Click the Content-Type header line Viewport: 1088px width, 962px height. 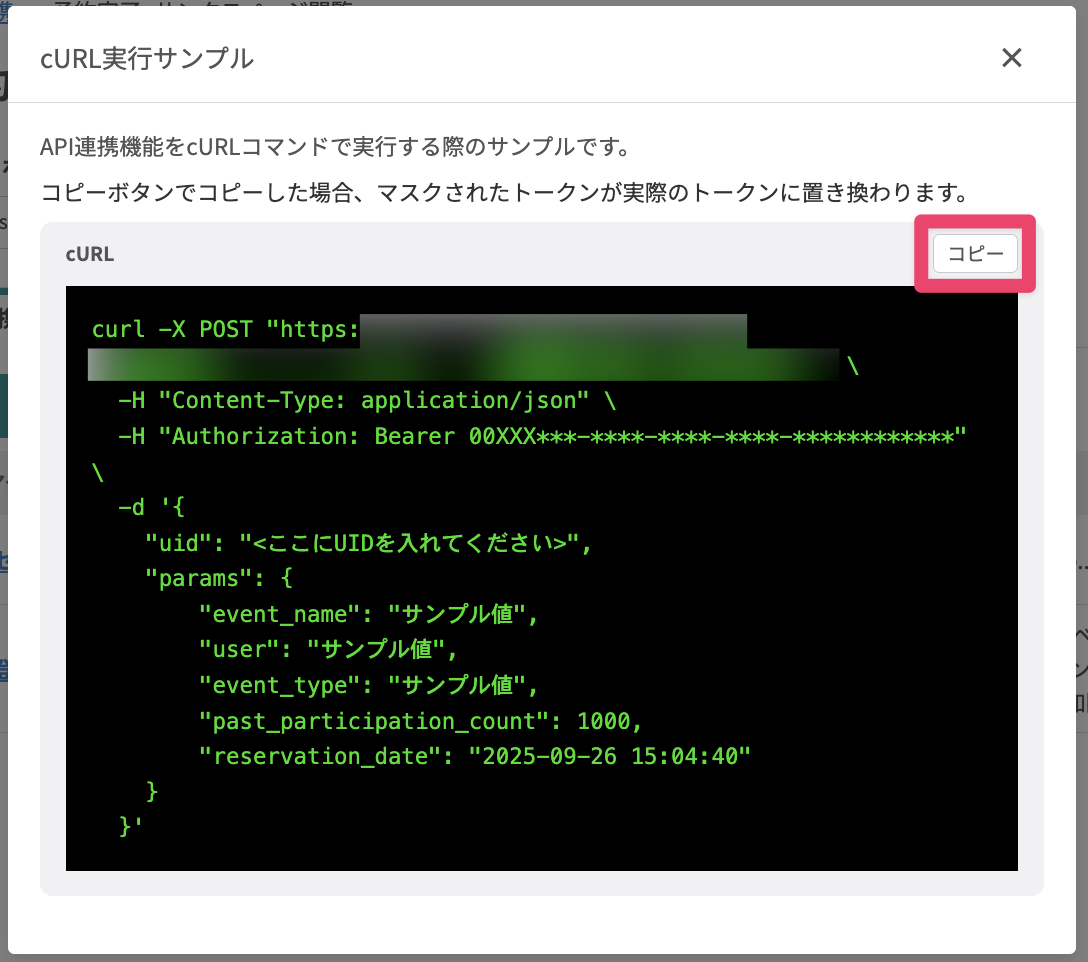pos(367,401)
